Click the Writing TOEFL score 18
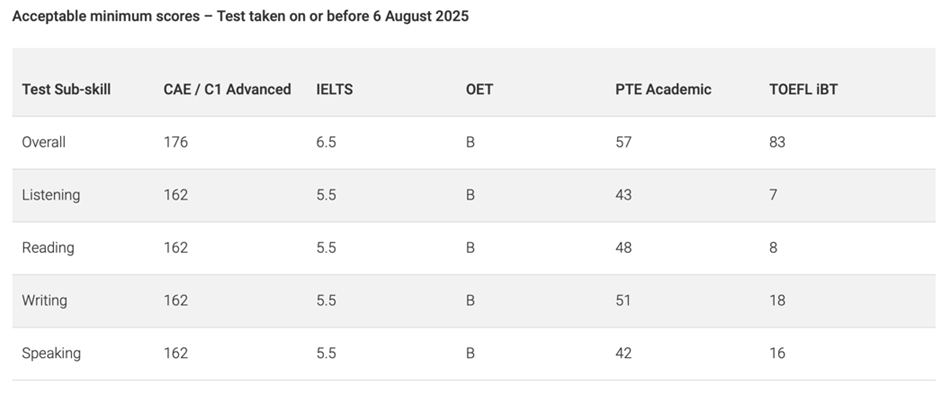This screenshot has width=947, height=395. [x=777, y=300]
